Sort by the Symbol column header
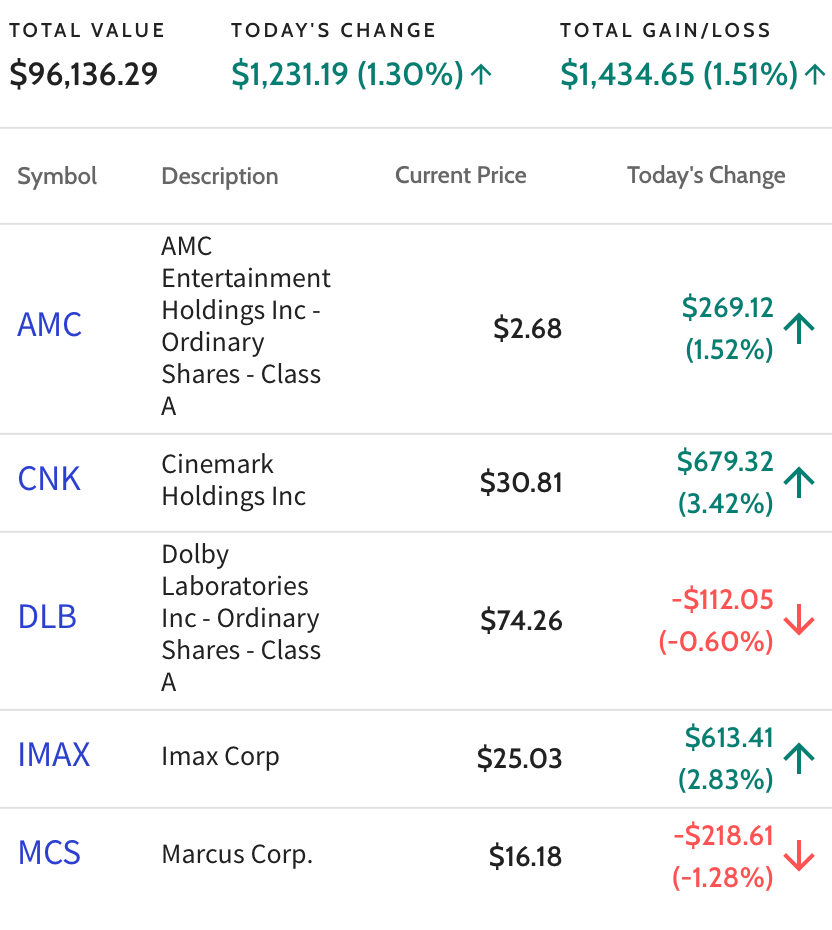This screenshot has width=832, height=930. click(57, 176)
